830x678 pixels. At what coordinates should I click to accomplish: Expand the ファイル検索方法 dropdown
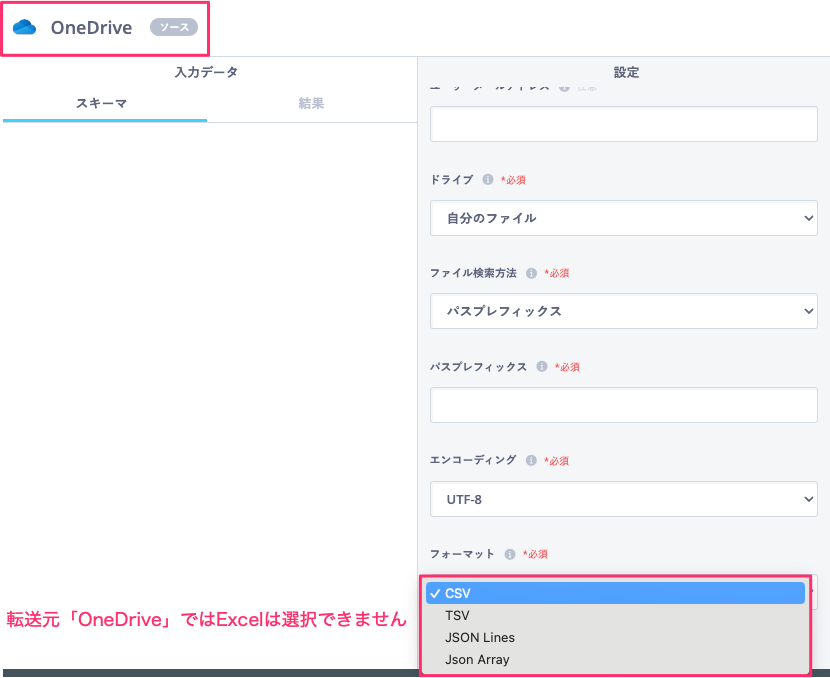tap(624, 311)
